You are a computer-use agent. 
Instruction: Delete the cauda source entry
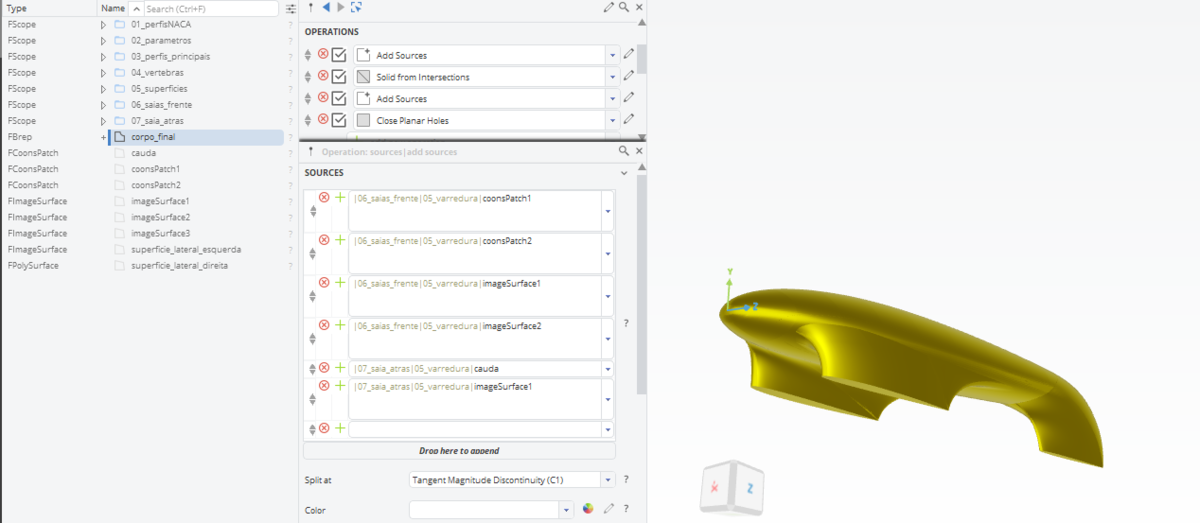tap(324, 368)
